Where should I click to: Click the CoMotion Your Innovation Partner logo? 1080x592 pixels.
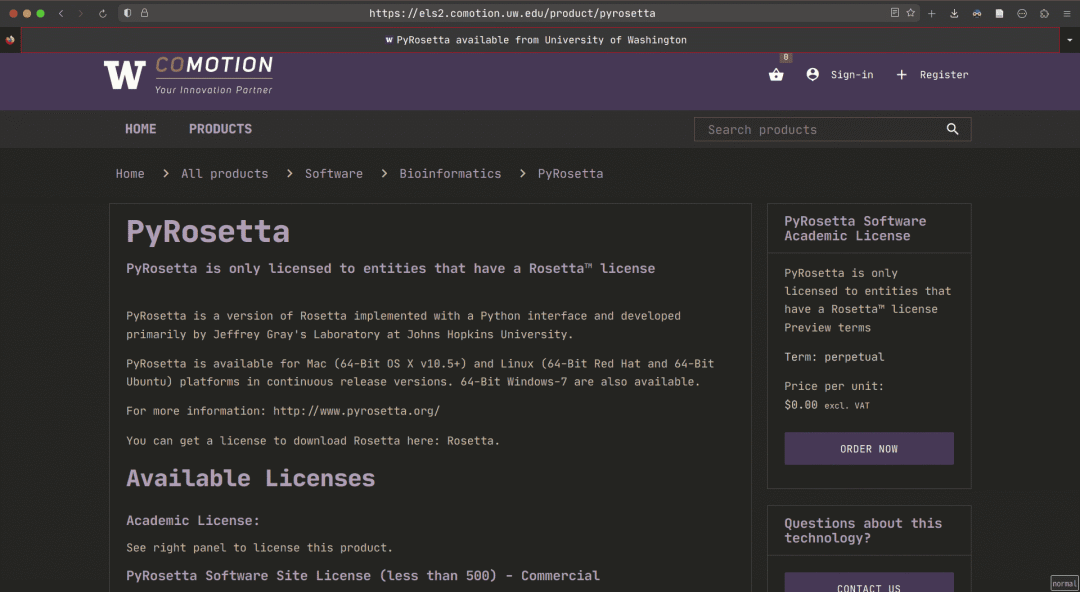pyautogui.click(x=214, y=75)
